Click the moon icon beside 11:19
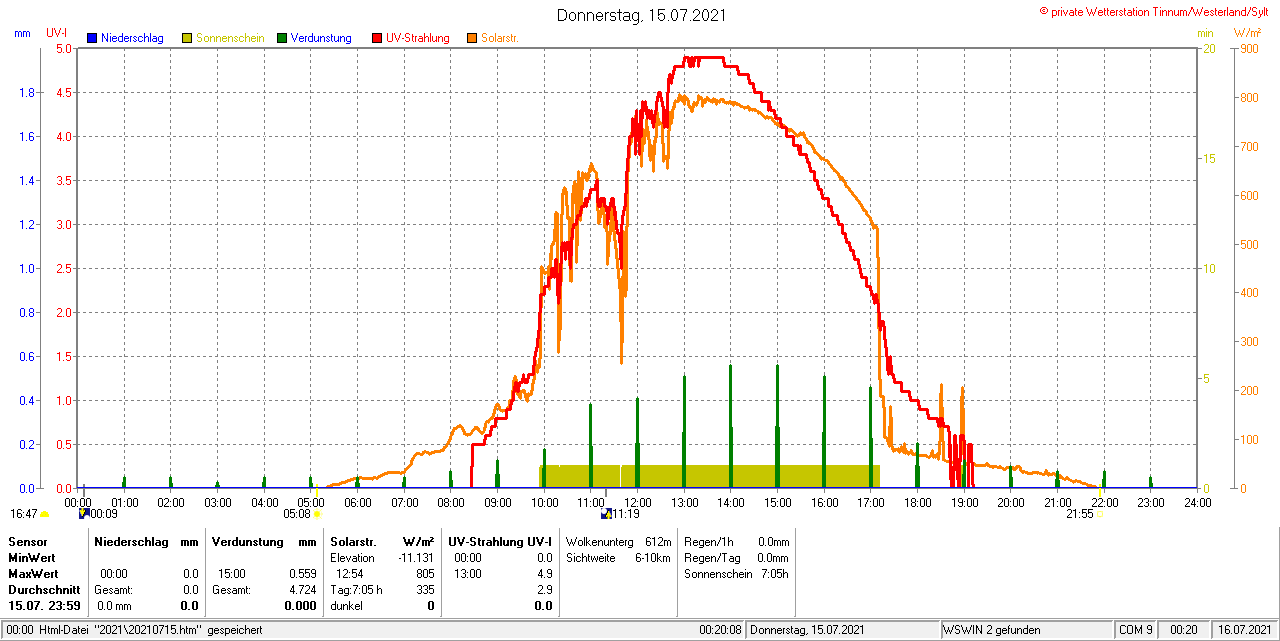This screenshot has height=641, width=1280. pos(605,514)
